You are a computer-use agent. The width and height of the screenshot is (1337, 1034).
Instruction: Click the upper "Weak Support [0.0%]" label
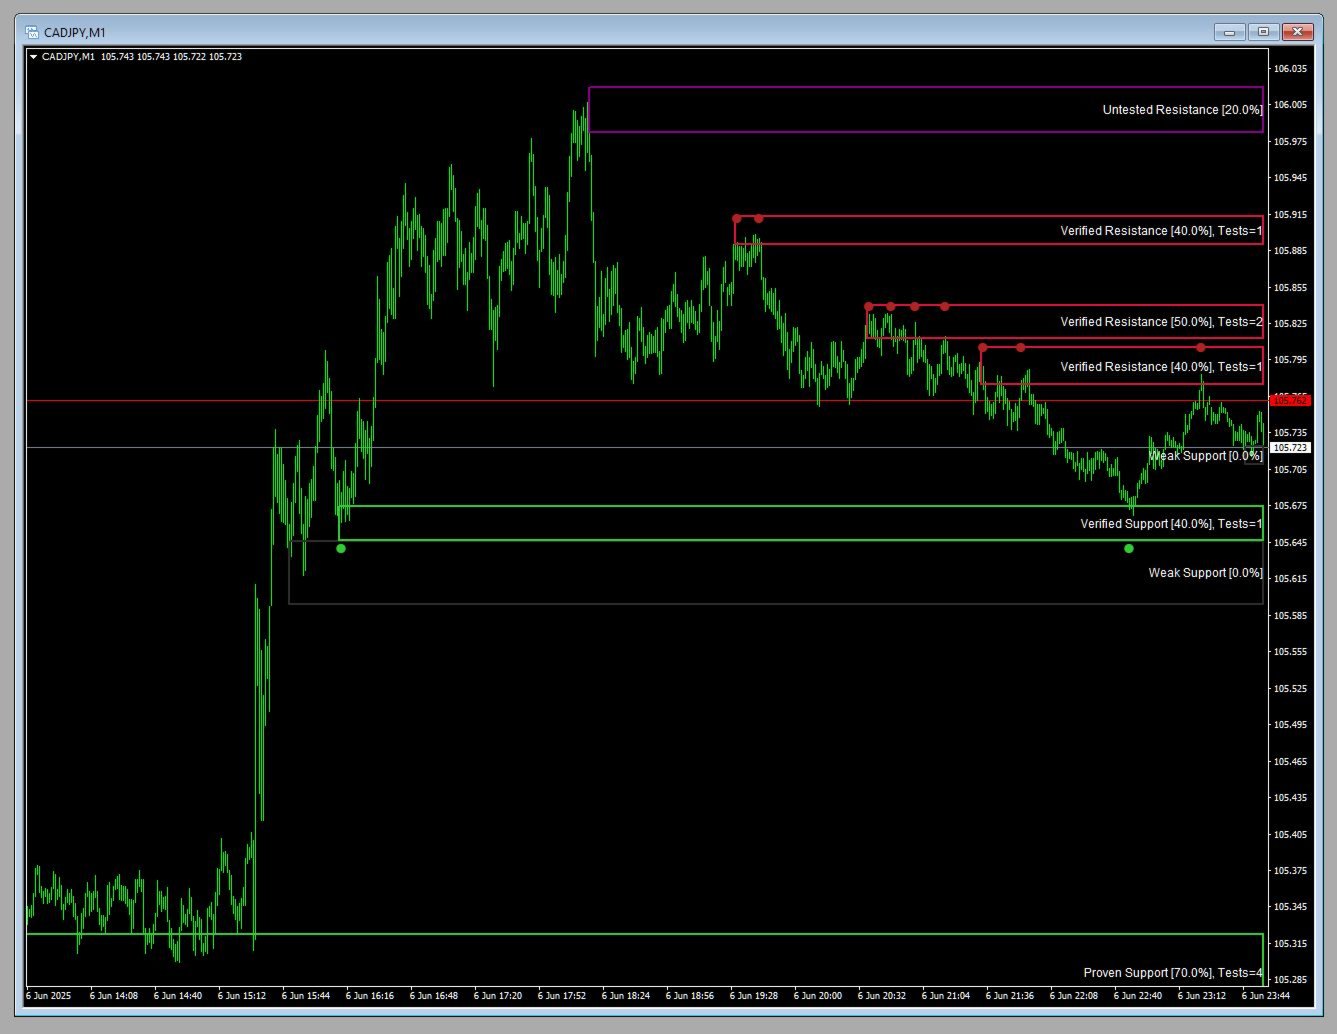tap(1205, 455)
